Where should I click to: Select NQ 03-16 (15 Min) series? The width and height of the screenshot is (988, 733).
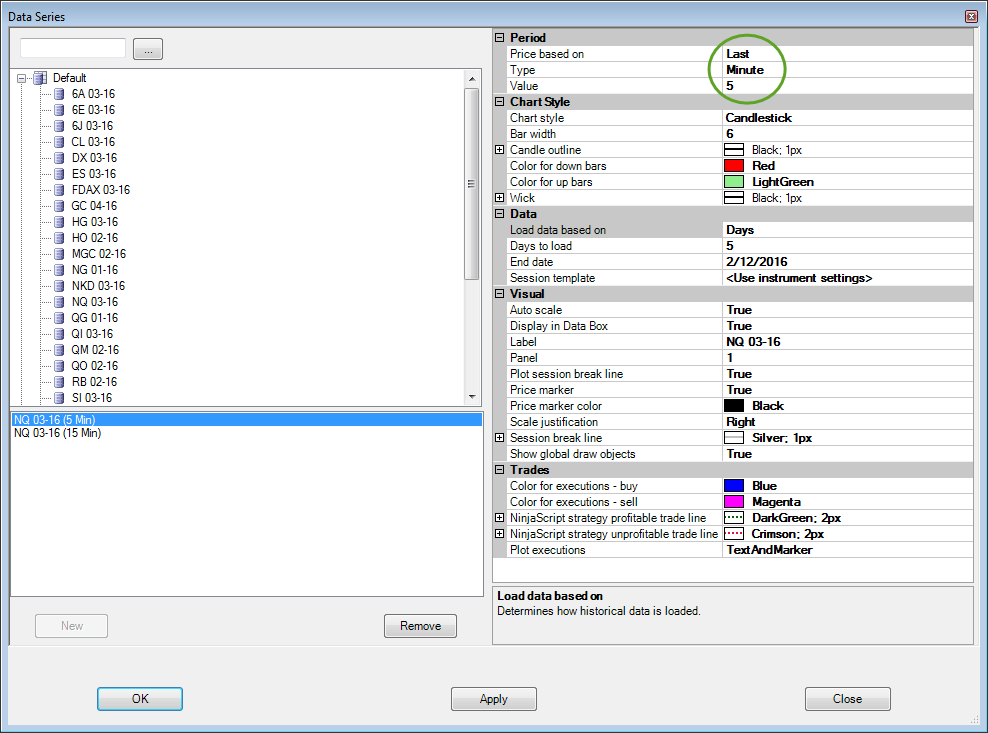(247, 433)
